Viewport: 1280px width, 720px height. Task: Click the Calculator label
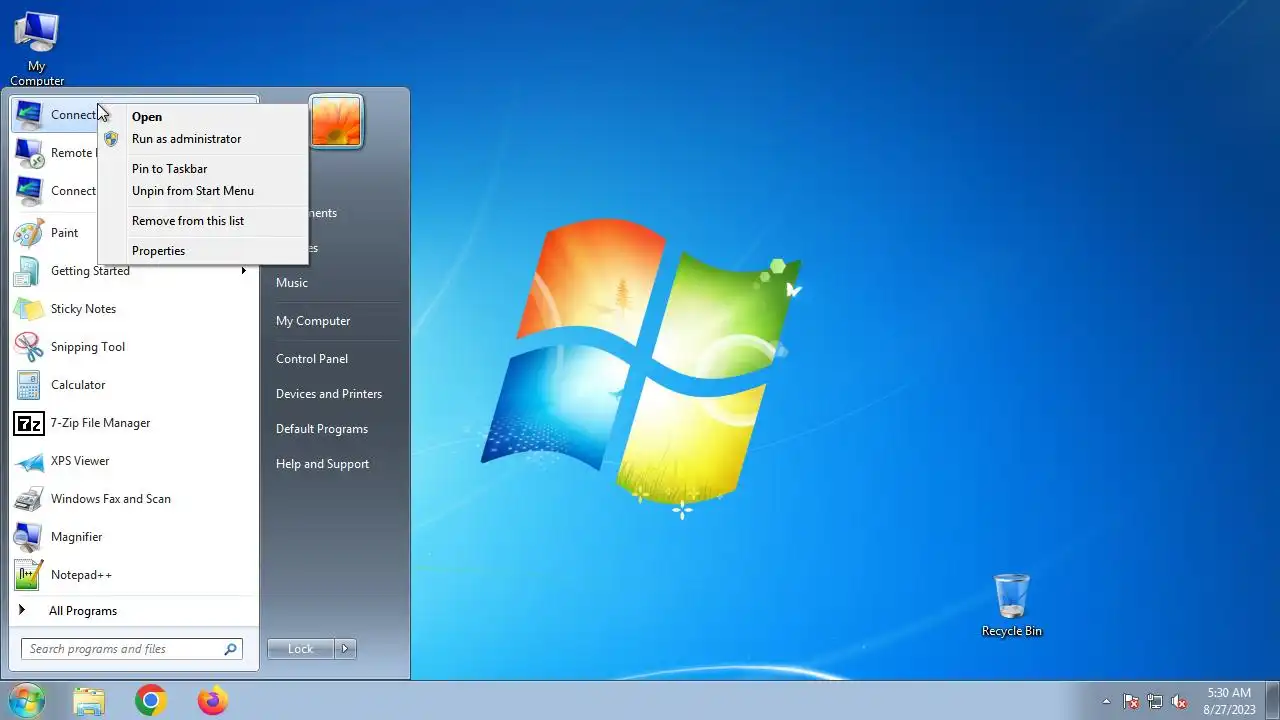[78, 385]
